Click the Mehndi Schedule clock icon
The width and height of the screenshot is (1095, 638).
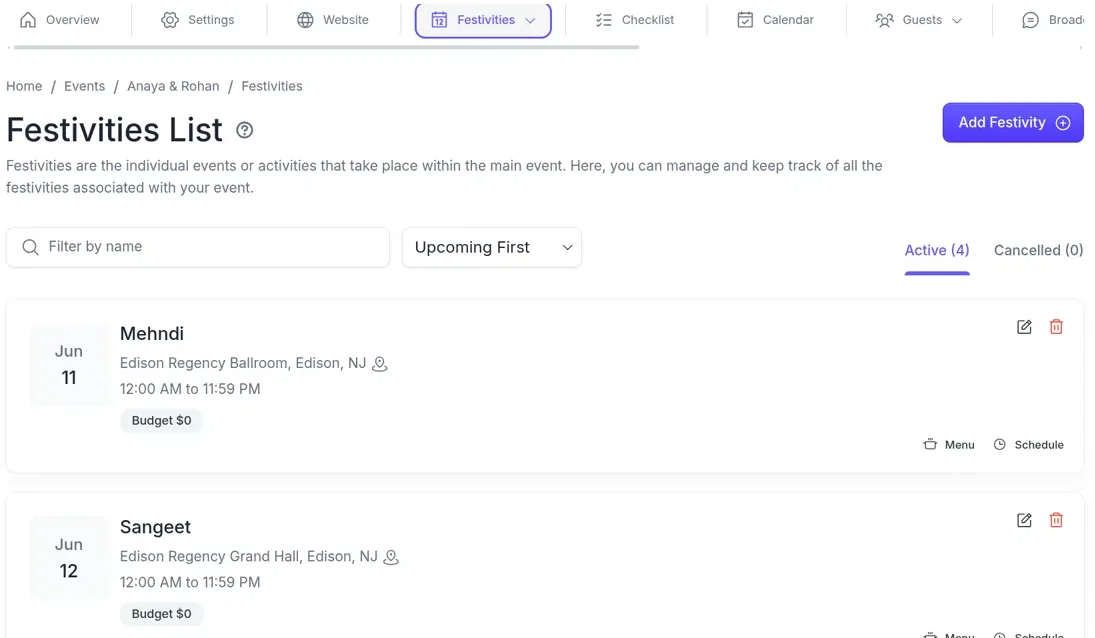tap(999, 445)
